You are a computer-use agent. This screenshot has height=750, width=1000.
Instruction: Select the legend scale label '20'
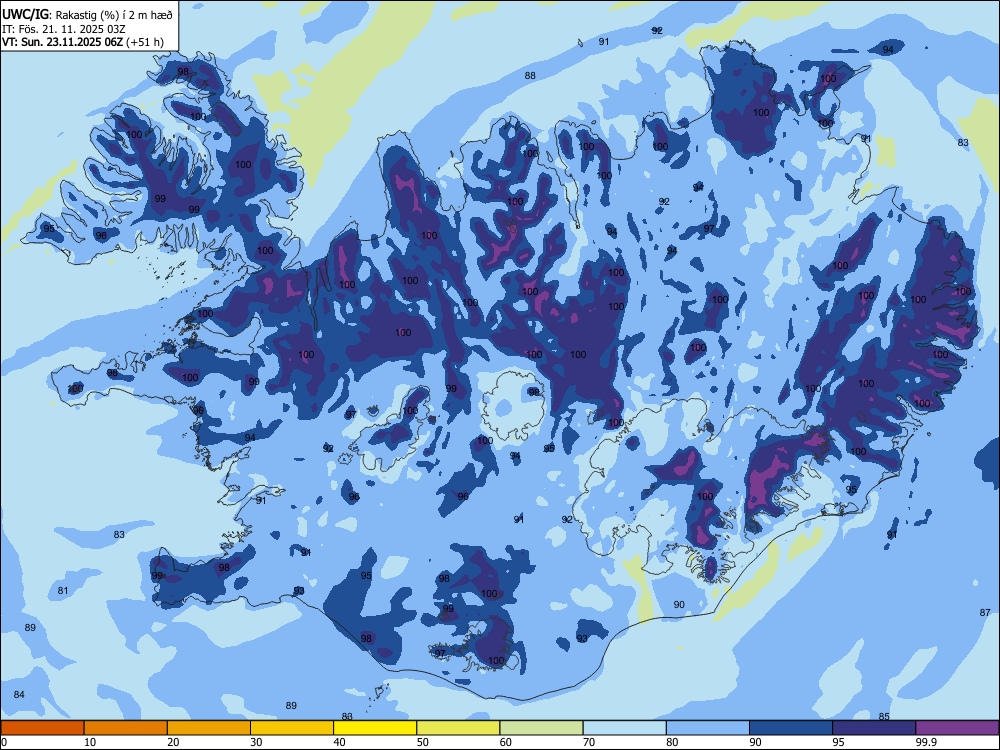click(x=173, y=742)
